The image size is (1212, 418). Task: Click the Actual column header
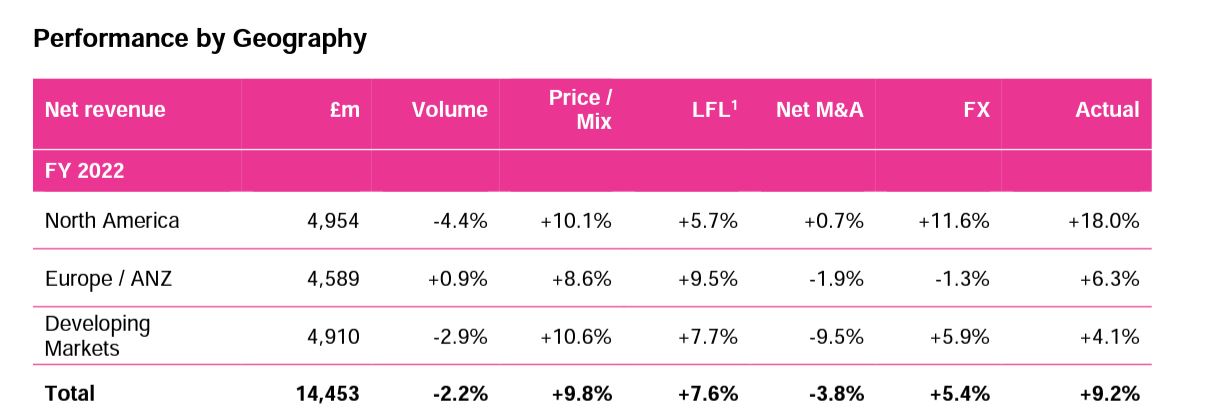pyautogui.click(x=1106, y=110)
